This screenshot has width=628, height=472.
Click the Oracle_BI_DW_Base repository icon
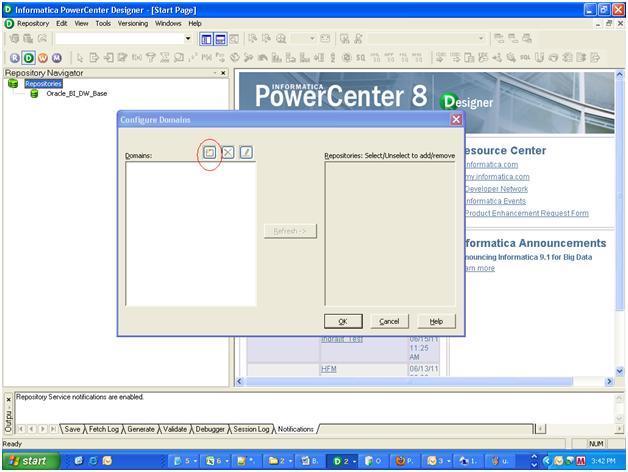pyautogui.click(x=34, y=93)
